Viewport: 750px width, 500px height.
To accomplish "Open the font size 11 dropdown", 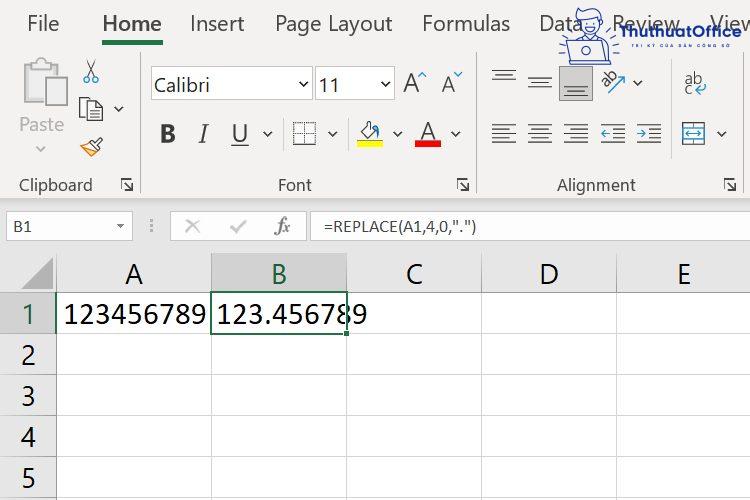I will (x=386, y=84).
